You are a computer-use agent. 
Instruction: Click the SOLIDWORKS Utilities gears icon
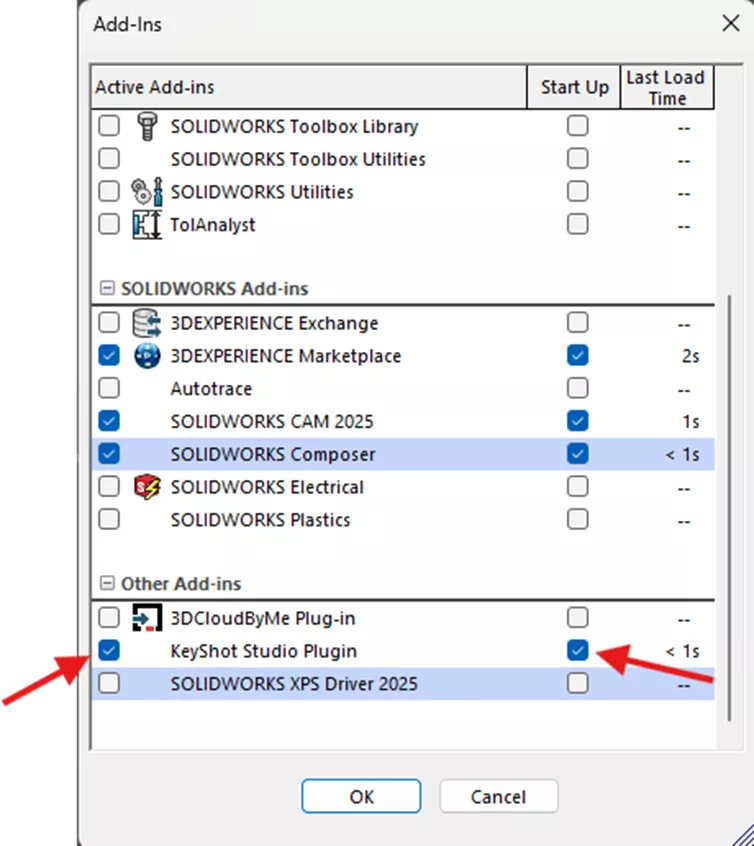pyautogui.click(x=147, y=192)
